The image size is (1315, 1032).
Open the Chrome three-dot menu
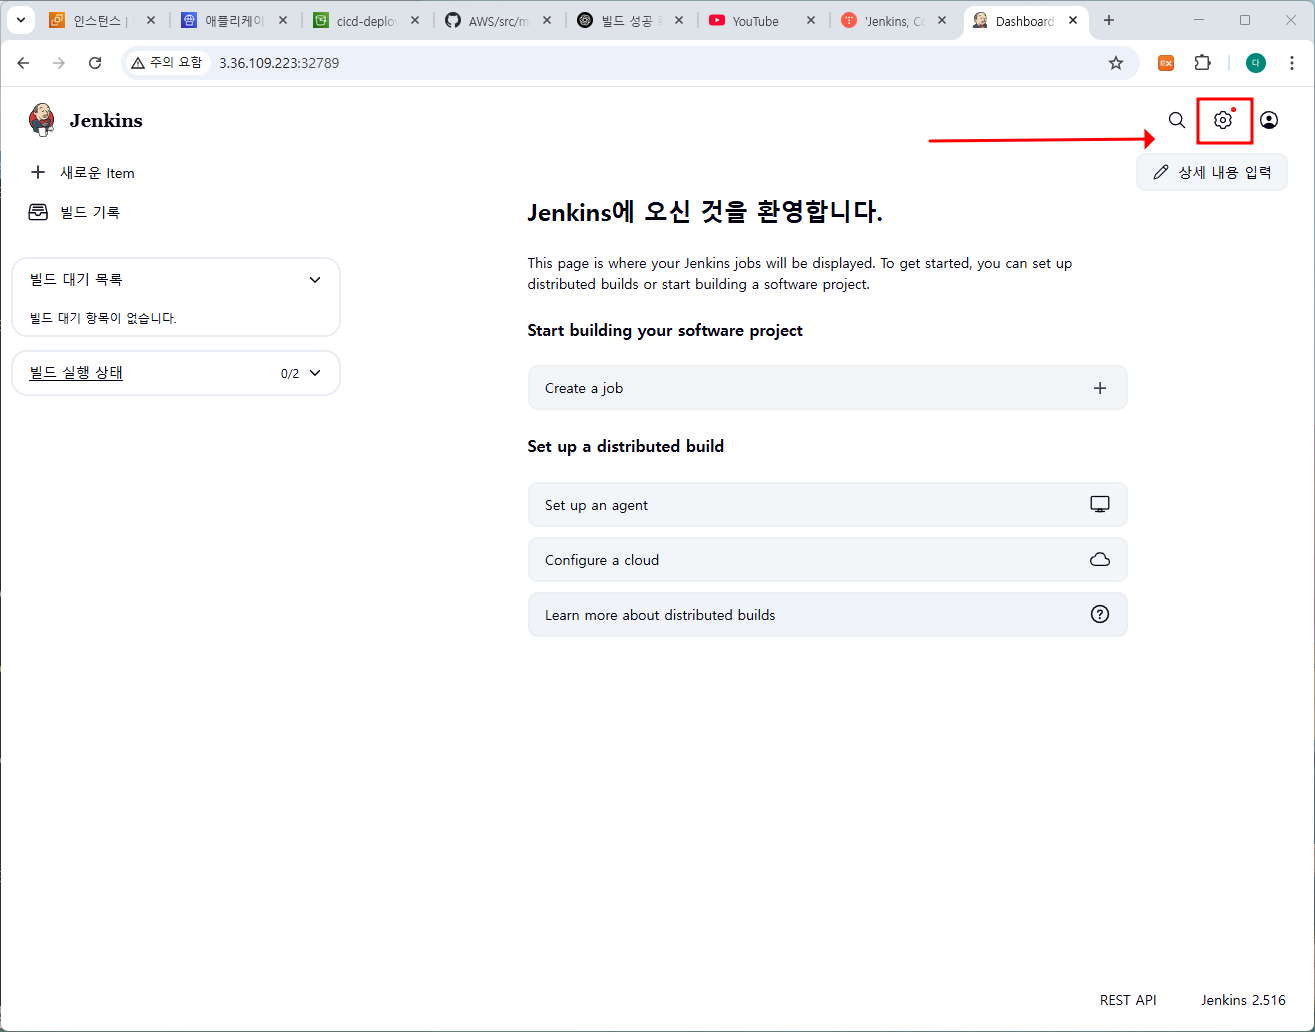click(1292, 63)
